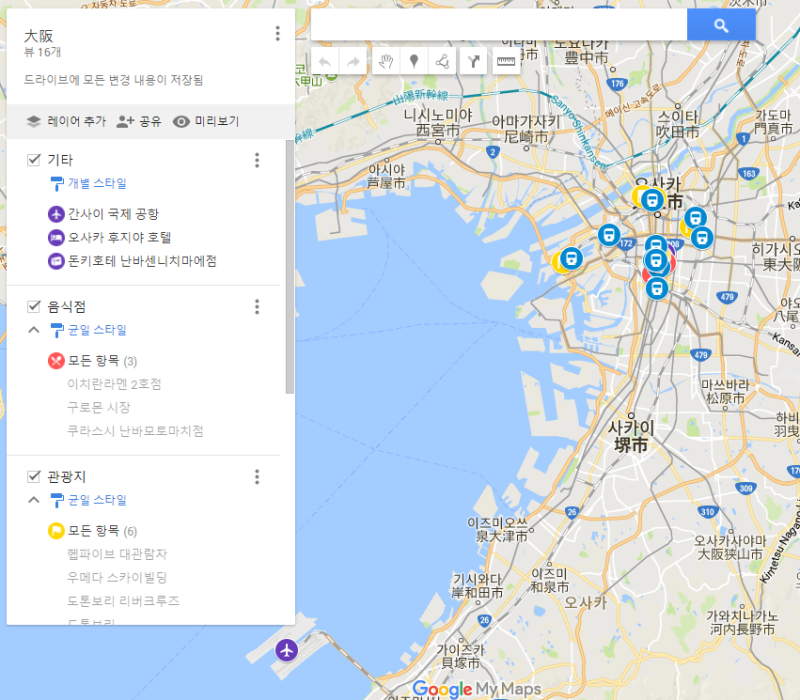Click the redo arrow in the toolbar
This screenshot has width=800, height=700.
pyautogui.click(x=353, y=62)
